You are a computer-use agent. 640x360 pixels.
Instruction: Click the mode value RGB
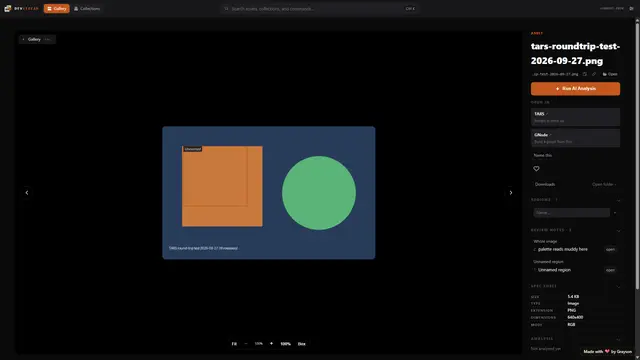(x=571, y=324)
